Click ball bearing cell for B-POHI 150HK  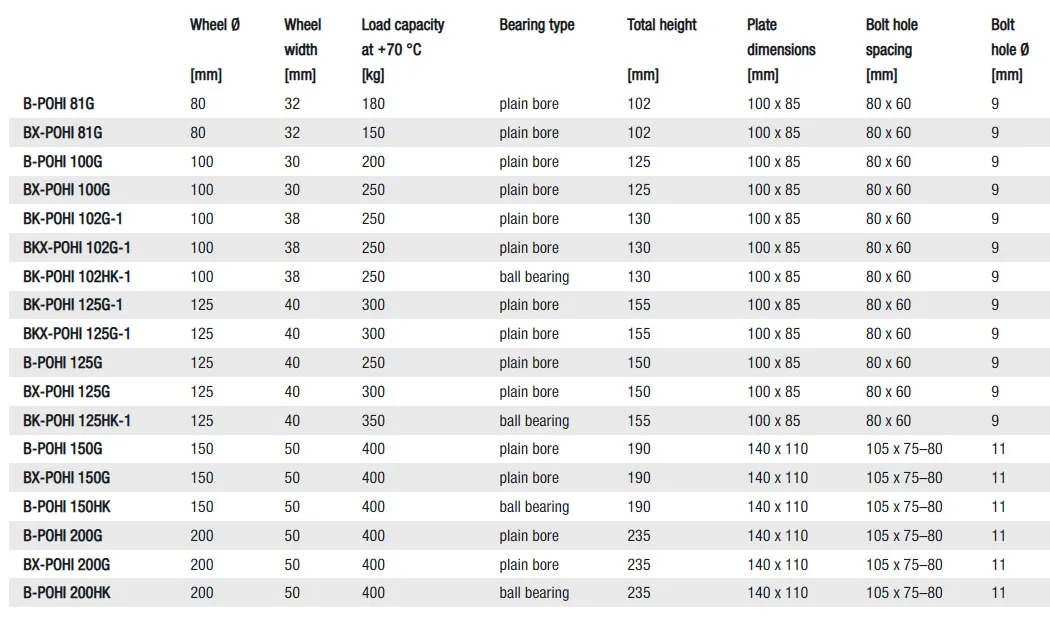[x=534, y=507]
